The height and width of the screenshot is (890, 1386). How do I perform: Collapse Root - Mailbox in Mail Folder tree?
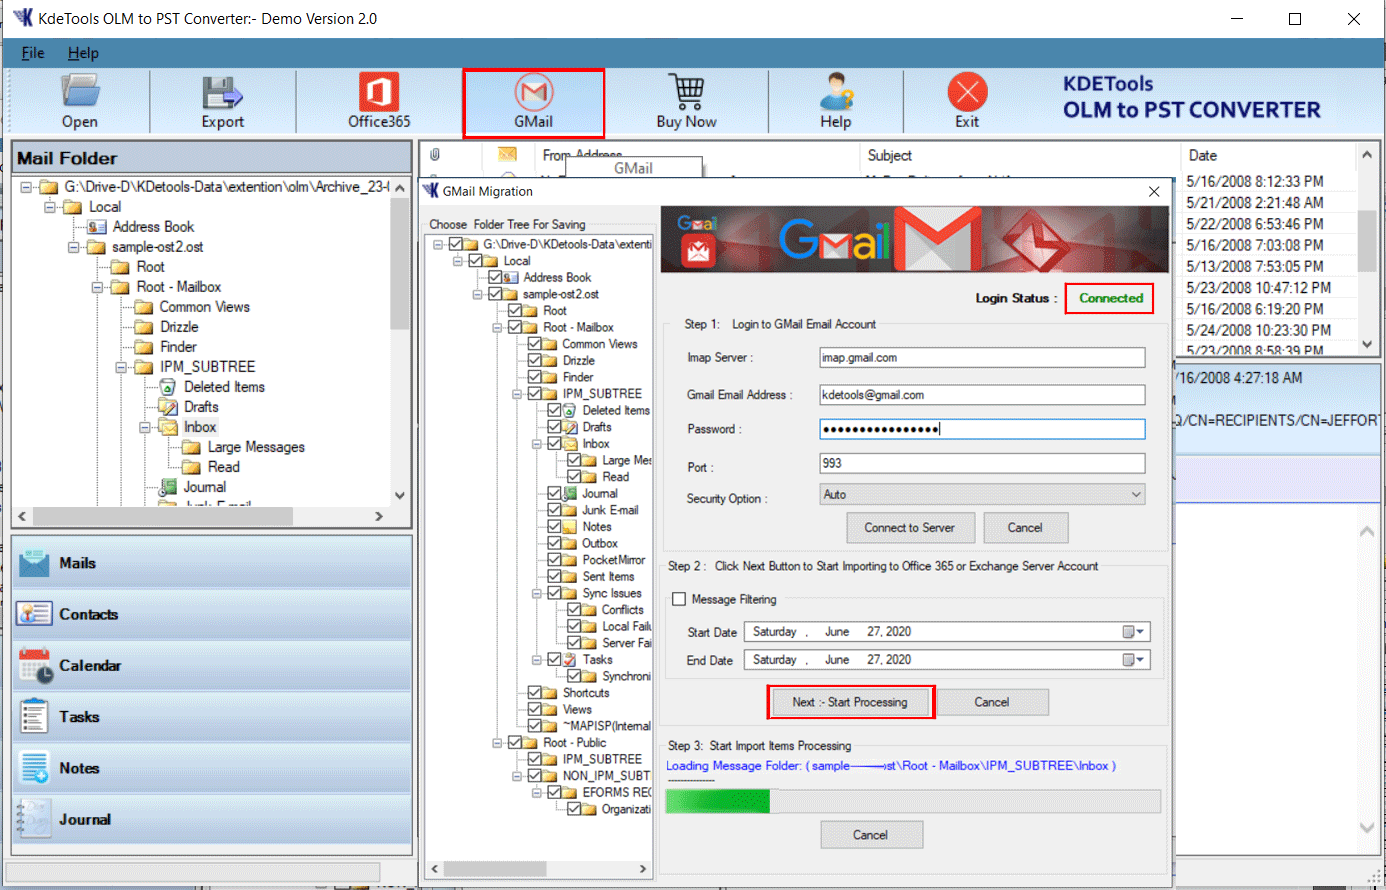pos(98,287)
